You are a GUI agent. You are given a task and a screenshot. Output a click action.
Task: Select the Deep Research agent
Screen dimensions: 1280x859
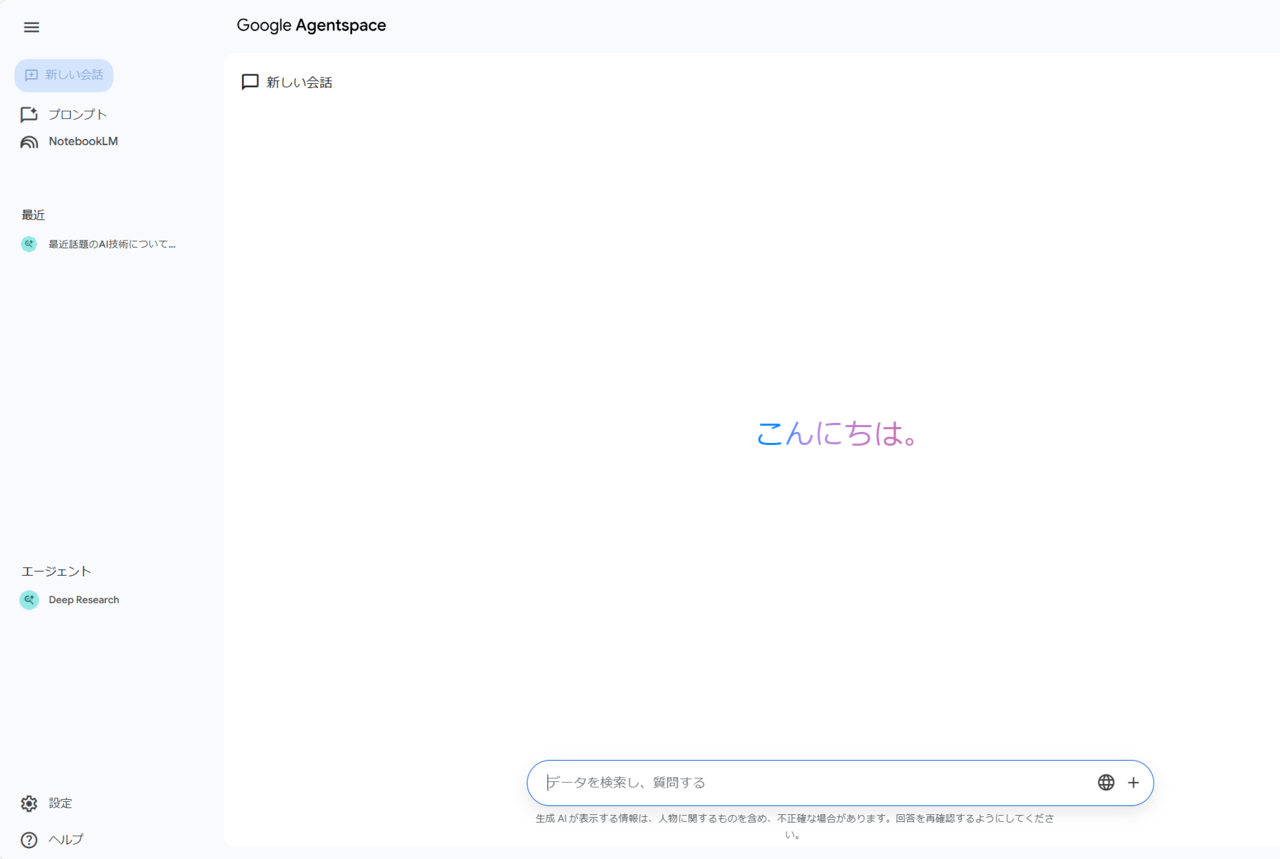pos(70,600)
